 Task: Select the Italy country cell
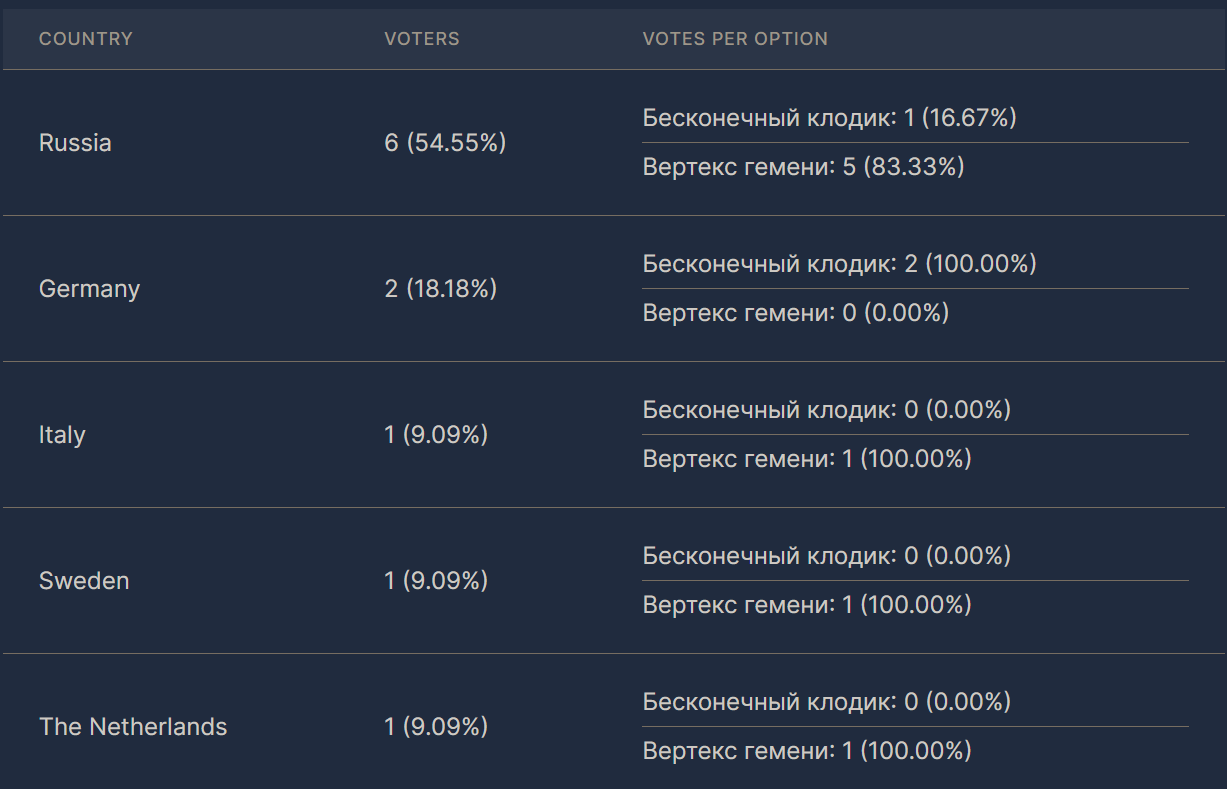tap(62, 435)
